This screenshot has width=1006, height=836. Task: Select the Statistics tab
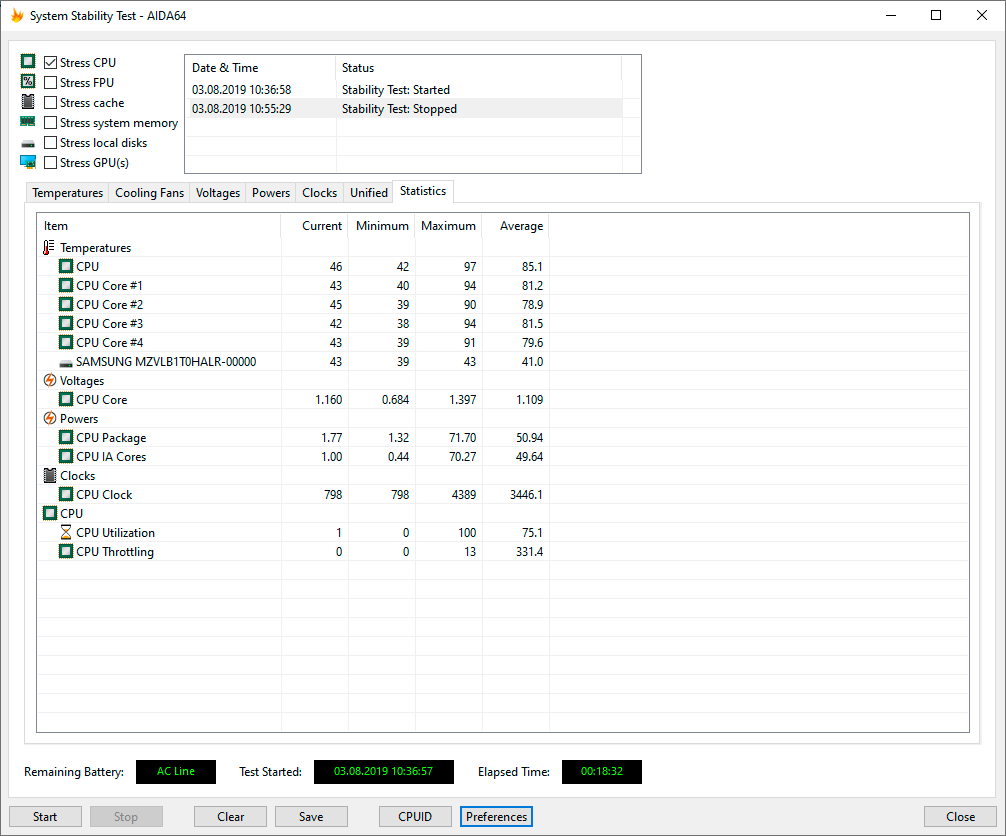tap(423, 191)
